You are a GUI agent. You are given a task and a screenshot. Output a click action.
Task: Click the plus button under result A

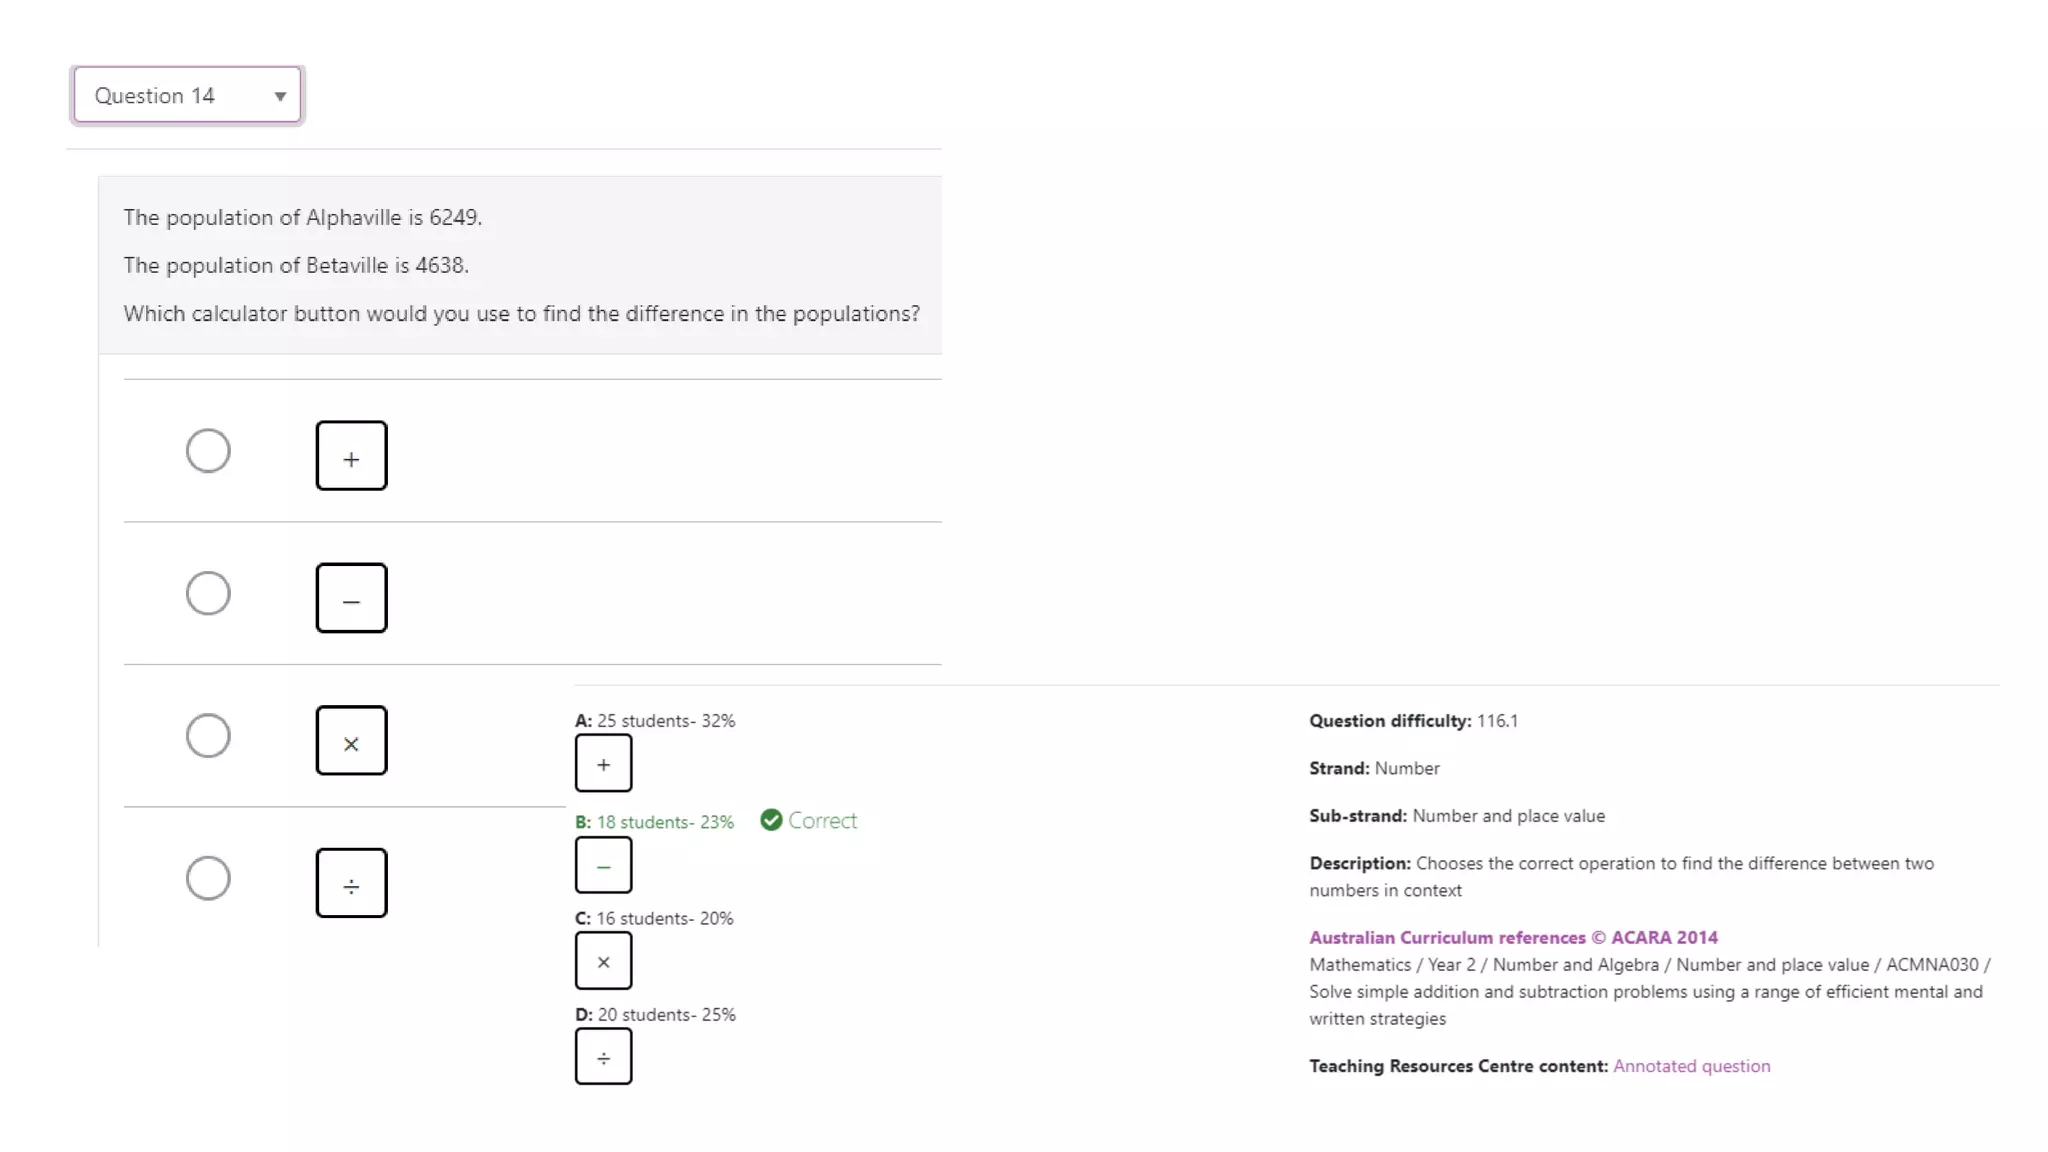[603, 763]
